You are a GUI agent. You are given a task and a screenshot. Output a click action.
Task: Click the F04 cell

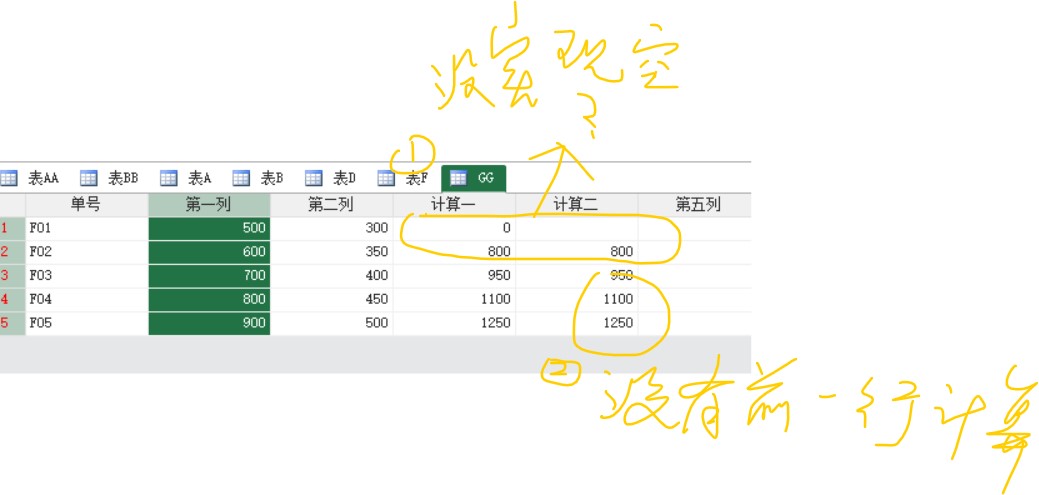(x=87, y=300)
